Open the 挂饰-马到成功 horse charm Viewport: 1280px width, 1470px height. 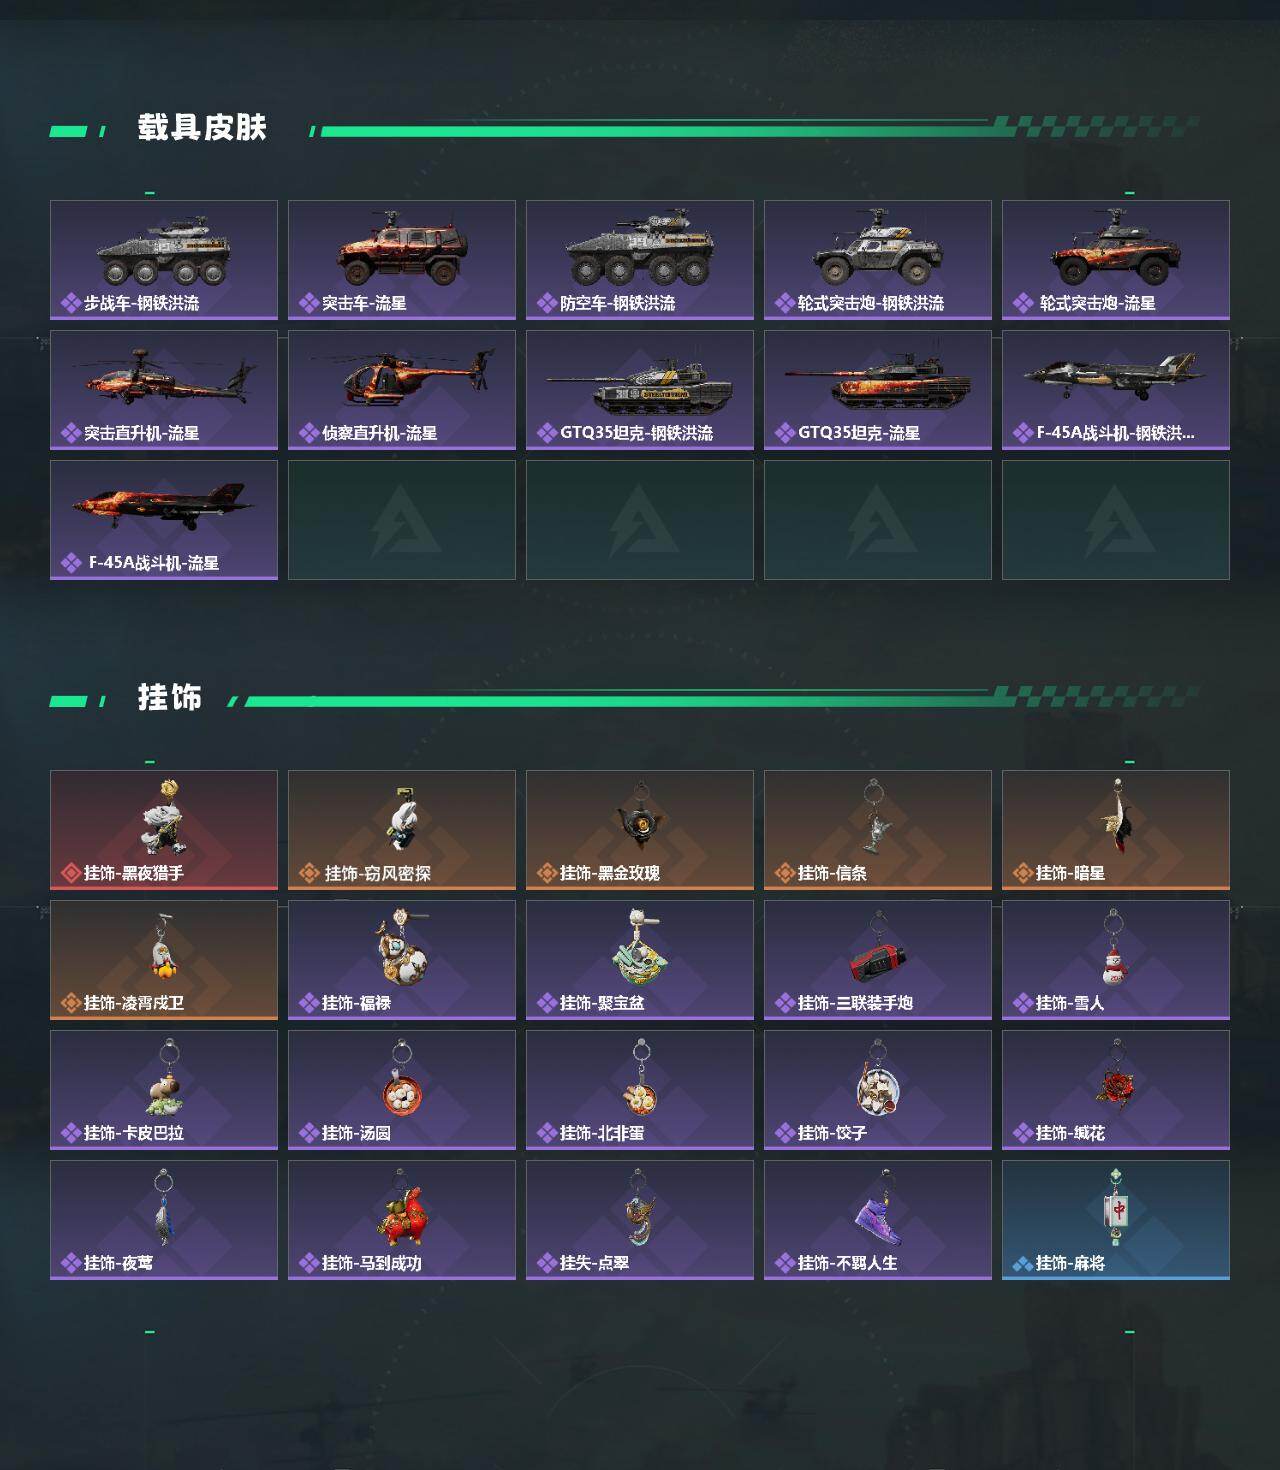pyautogui.click(x=402, y=1220)
